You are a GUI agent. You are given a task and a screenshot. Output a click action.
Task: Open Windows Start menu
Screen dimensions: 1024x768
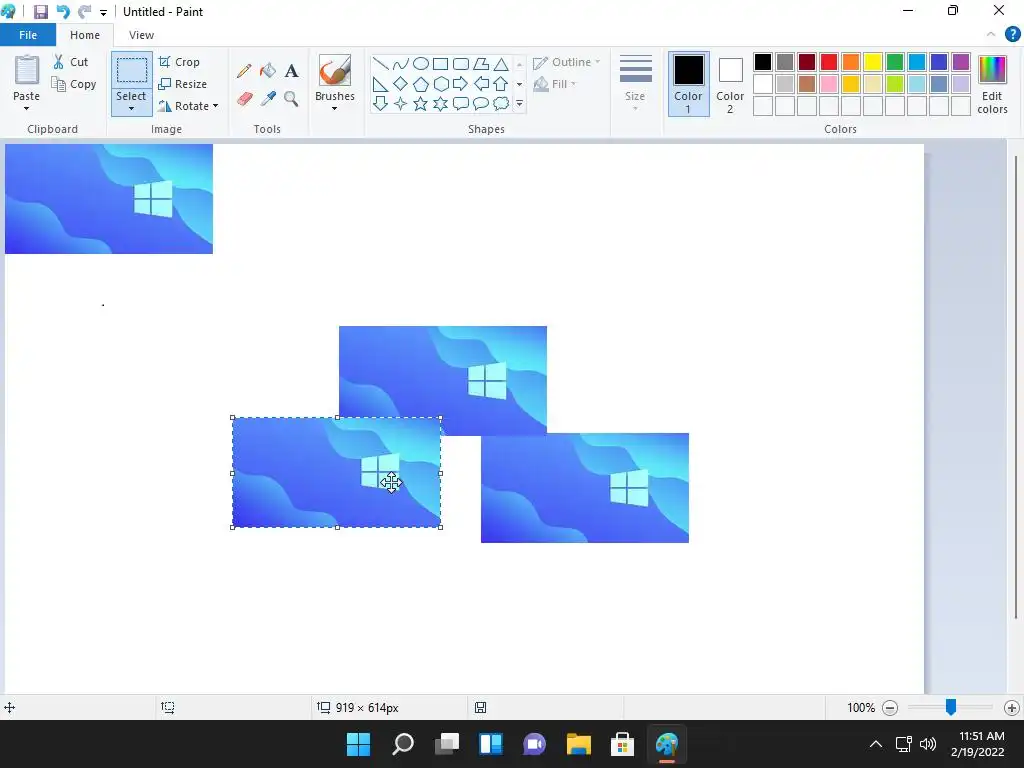click(x=358, y=744)
